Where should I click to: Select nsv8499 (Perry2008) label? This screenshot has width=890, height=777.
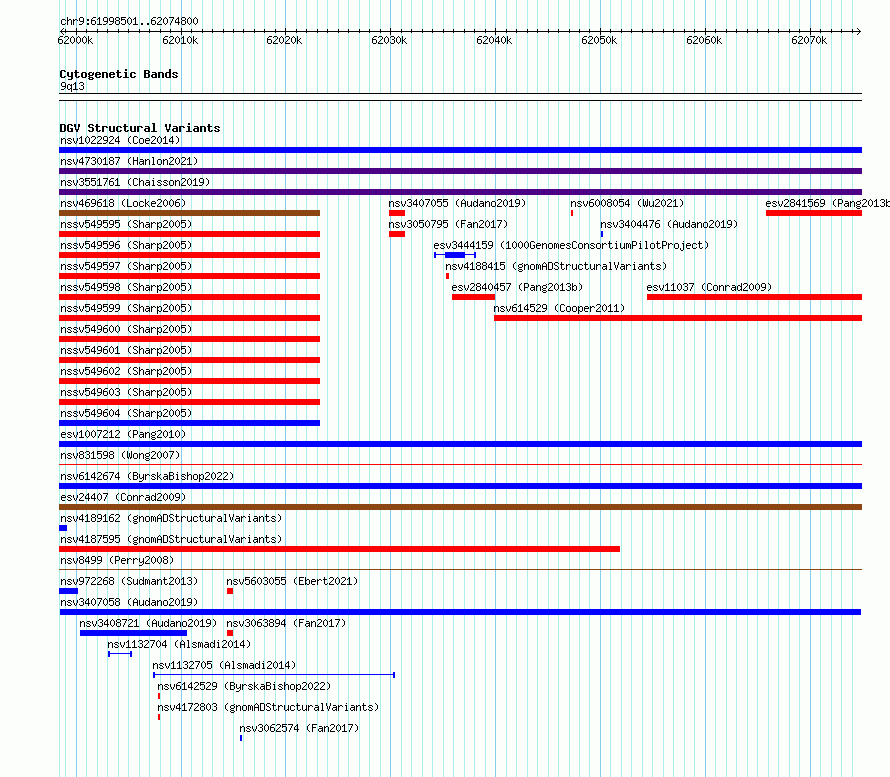117,560
